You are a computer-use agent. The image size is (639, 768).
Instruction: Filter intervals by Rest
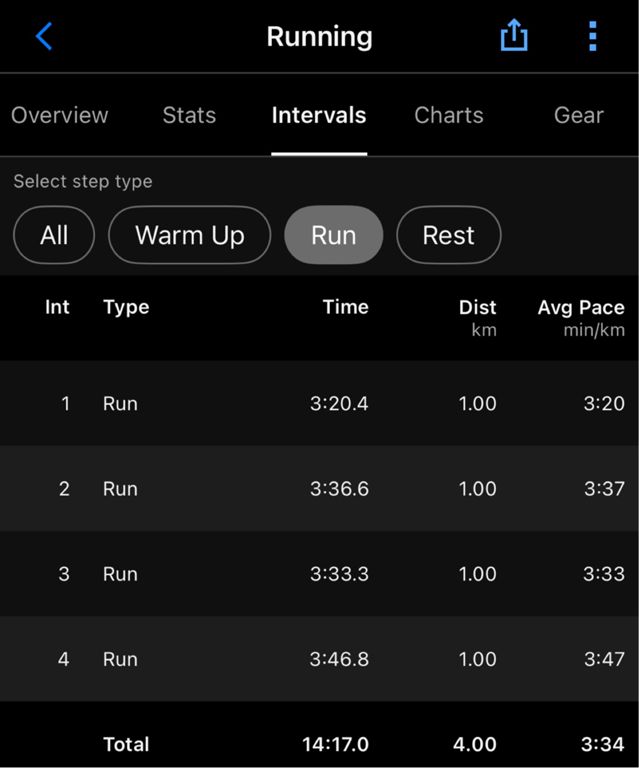(x=449, y=235)
